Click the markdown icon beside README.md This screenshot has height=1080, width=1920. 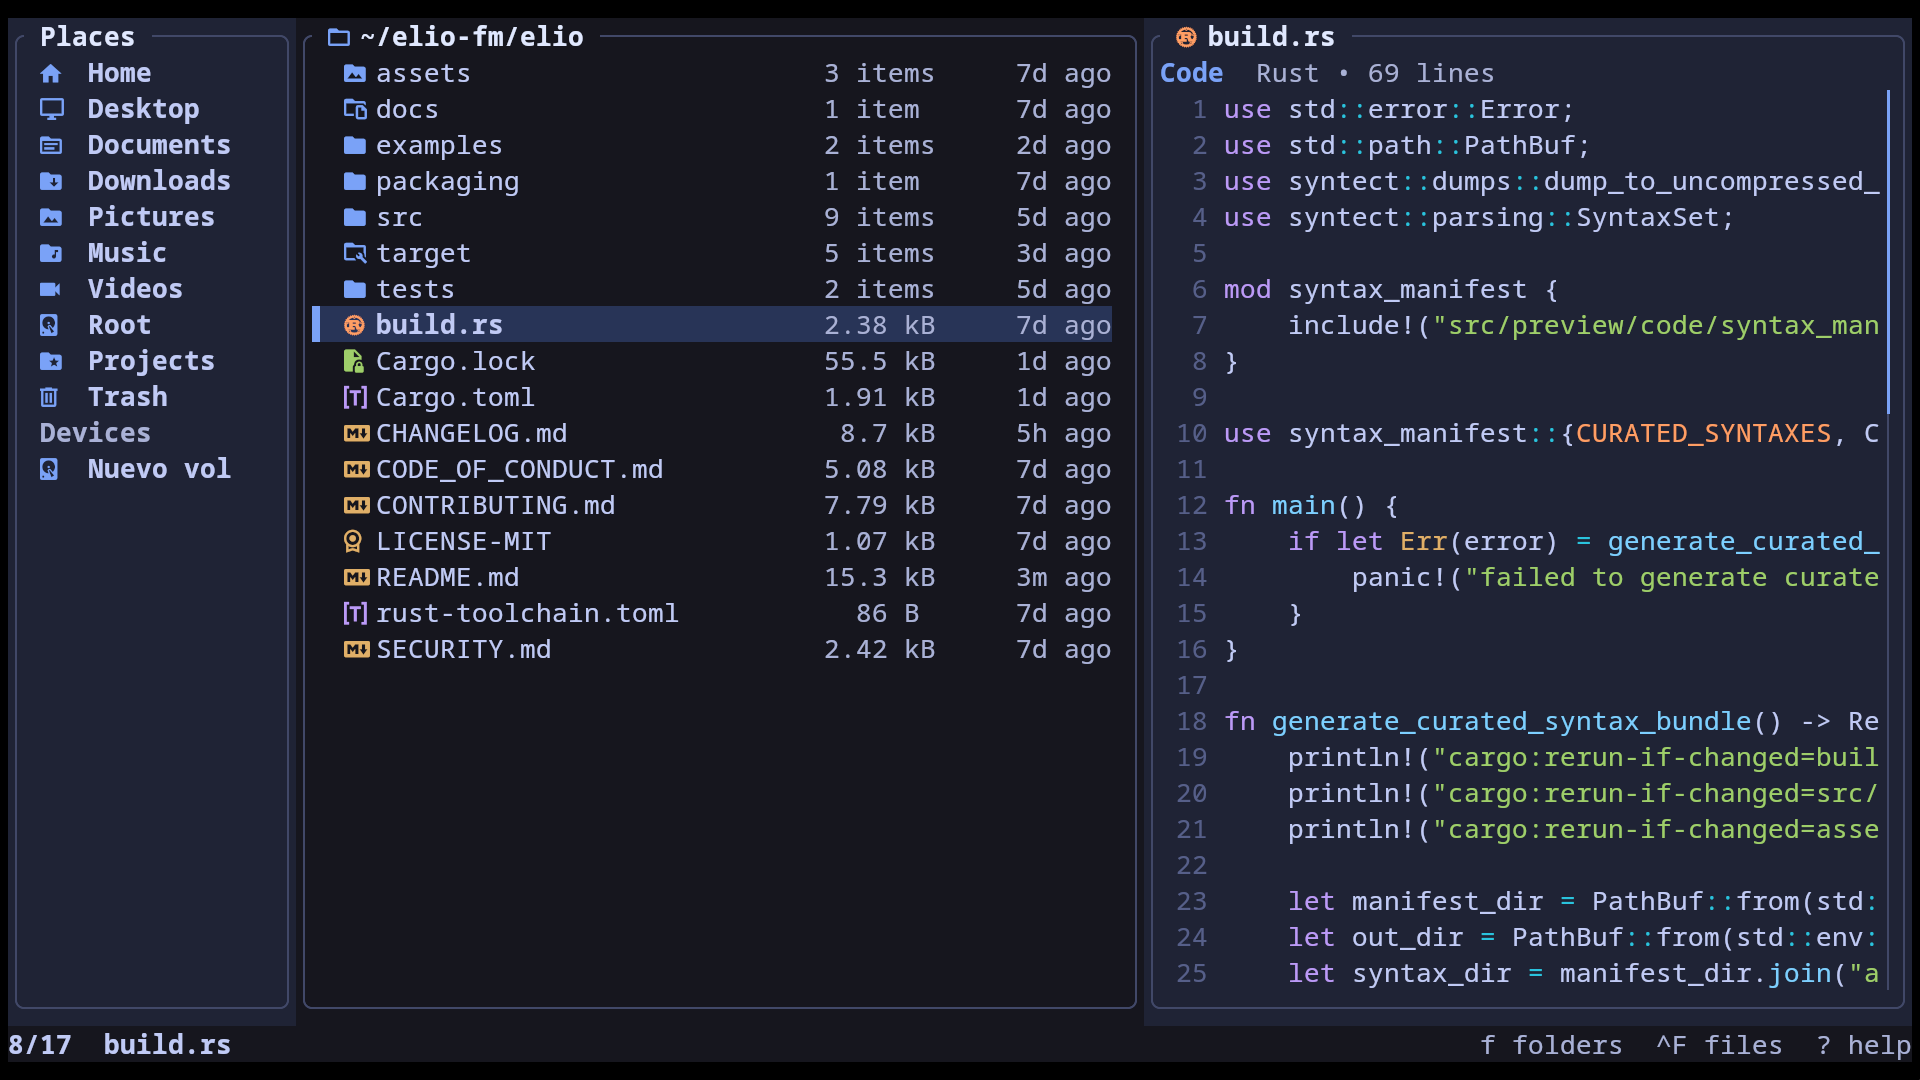pos(356,578)
